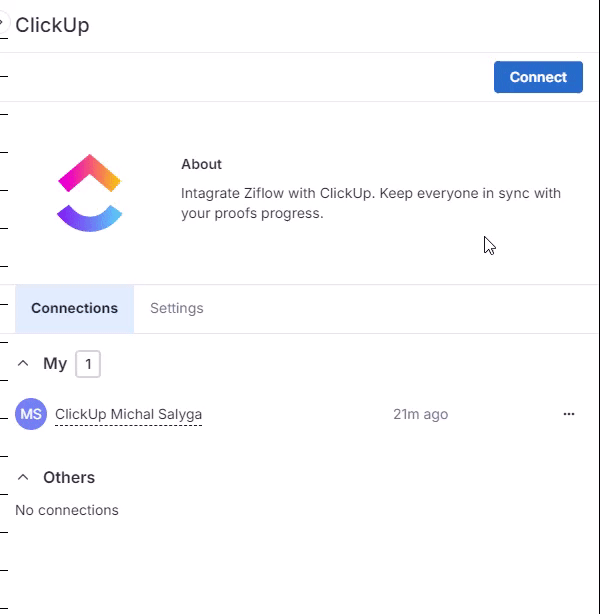
Task: Click the circular arrow icon beside ClickUp title
Action: pyautogui.click(x=3, y=24)
